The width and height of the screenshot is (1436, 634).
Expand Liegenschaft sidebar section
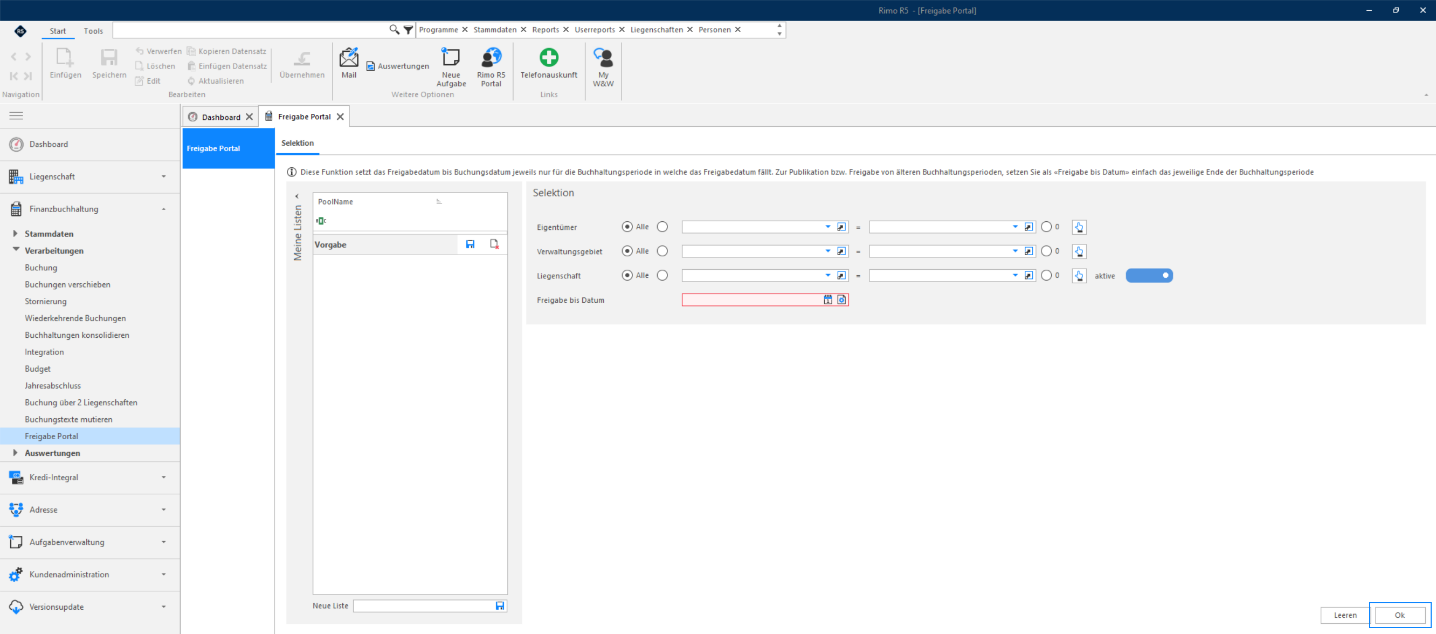[90, 177]
